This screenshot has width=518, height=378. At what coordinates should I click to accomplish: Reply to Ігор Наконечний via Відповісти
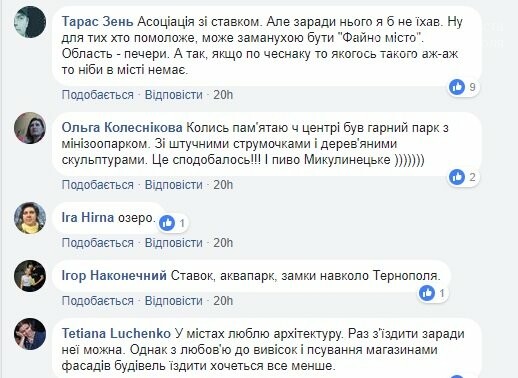(x=174, y=301)
